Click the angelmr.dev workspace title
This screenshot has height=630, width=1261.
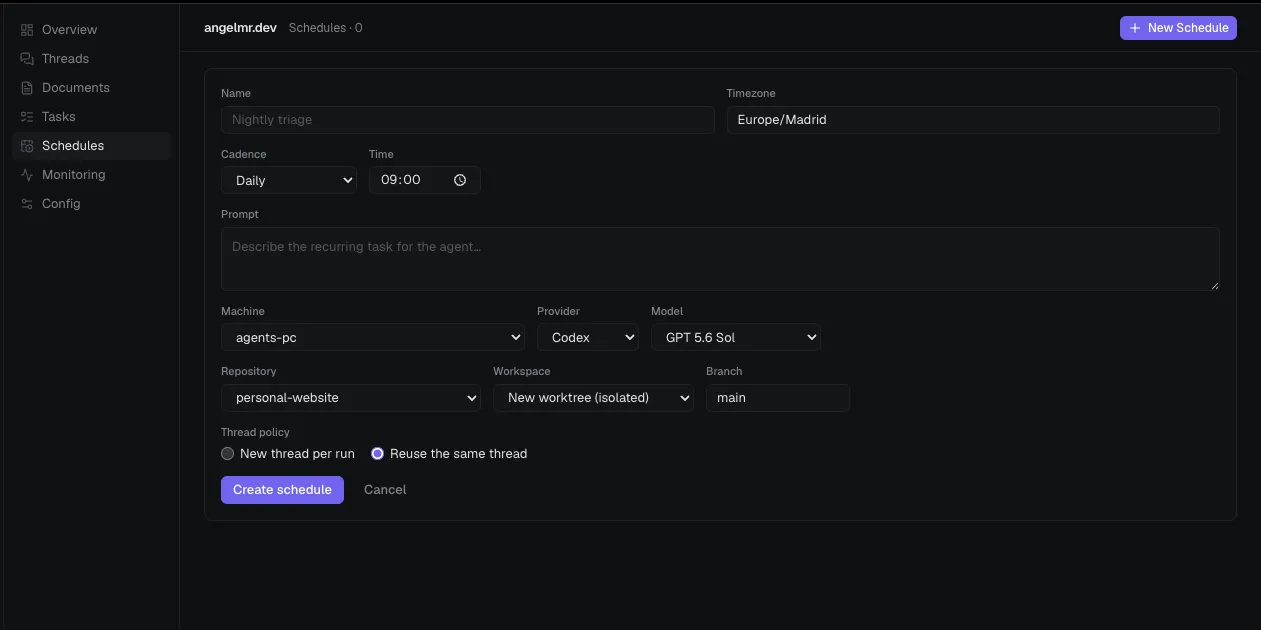pyautogui.click(x=240, y=28)
